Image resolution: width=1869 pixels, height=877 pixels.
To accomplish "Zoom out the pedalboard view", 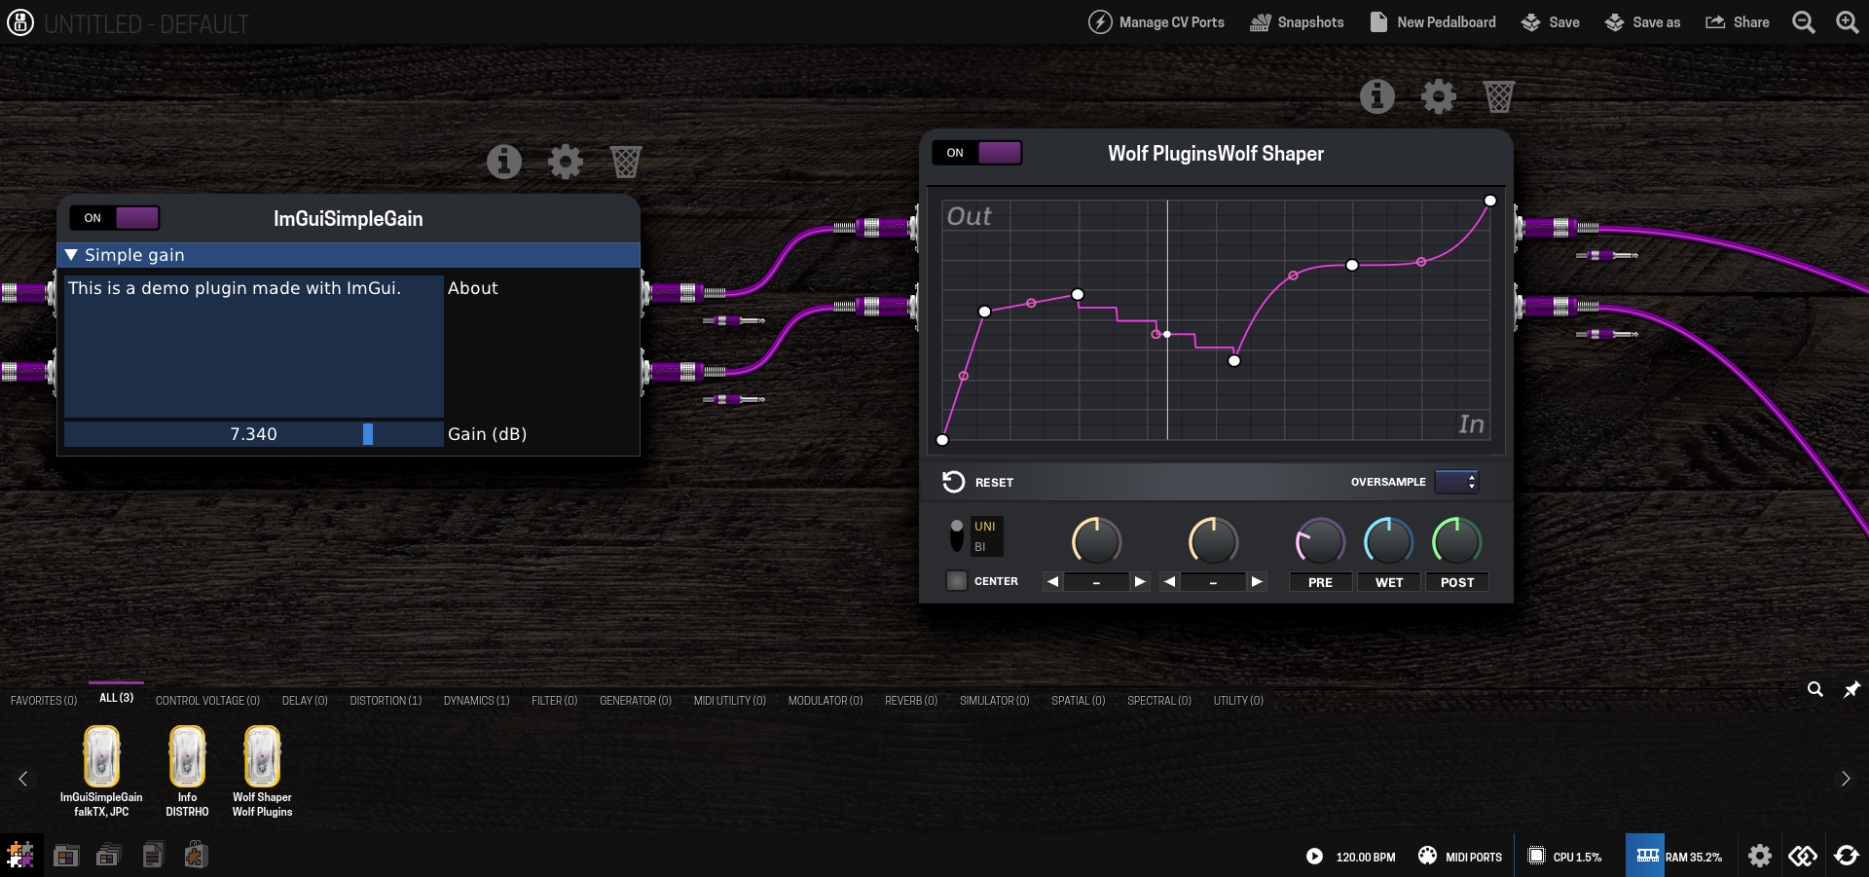I will click(x=1803, y=22).
